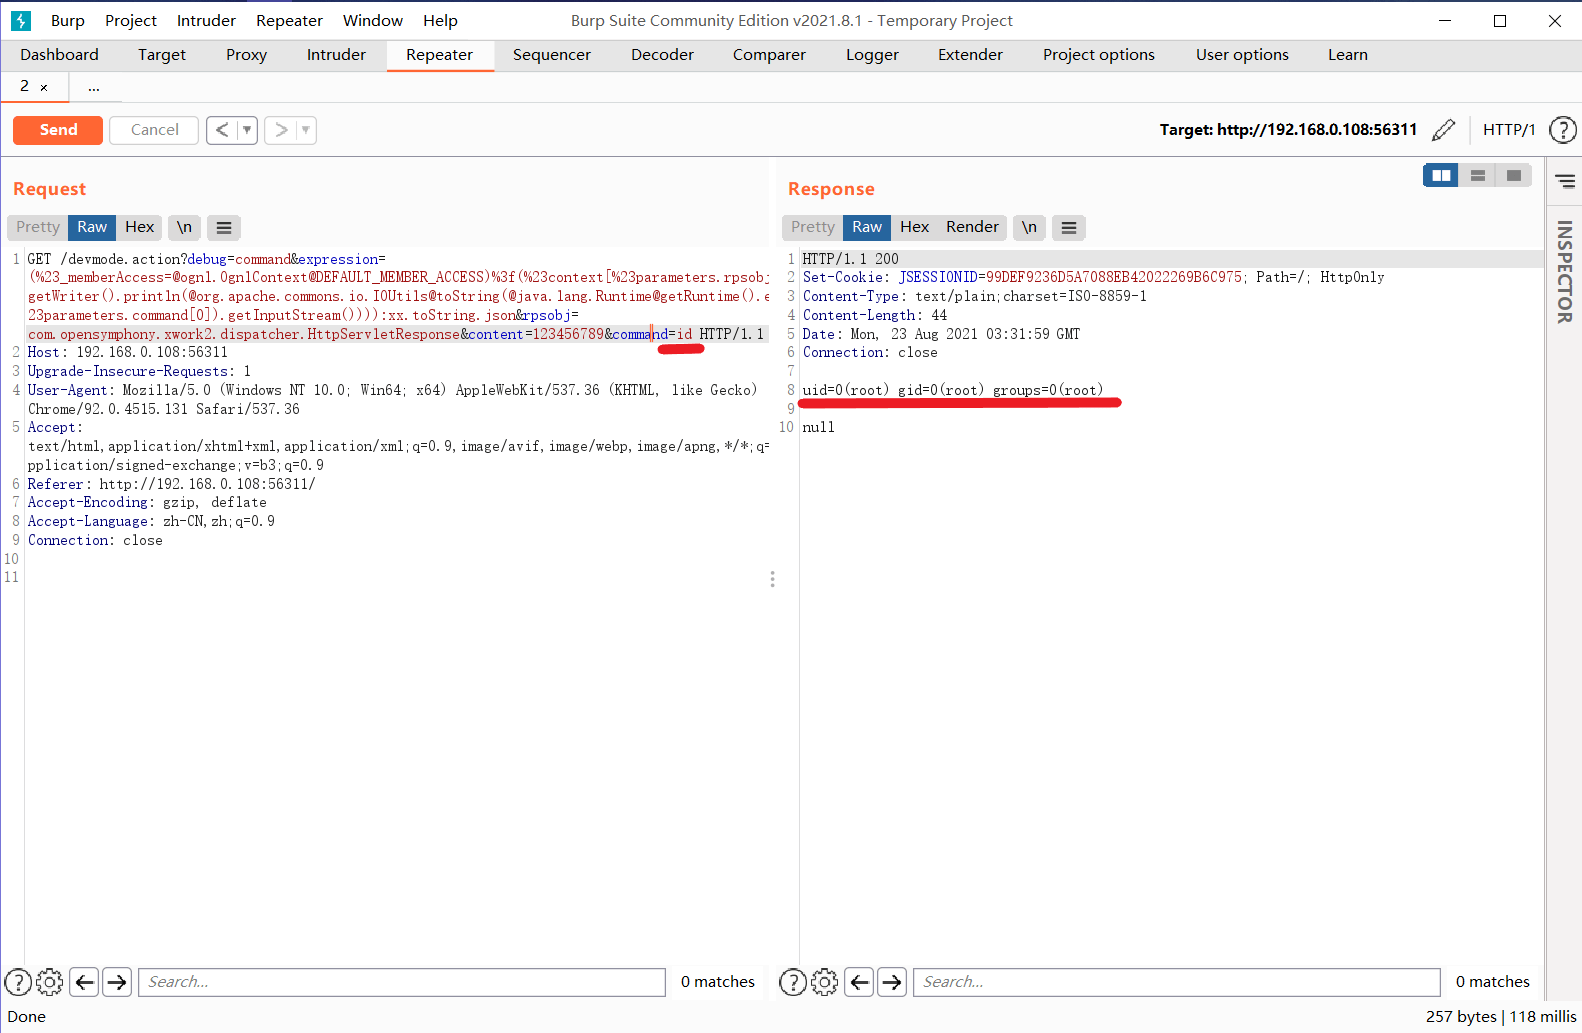1582x1033 pixels.
Task: Open response search help icon
Action: (793, 982)
